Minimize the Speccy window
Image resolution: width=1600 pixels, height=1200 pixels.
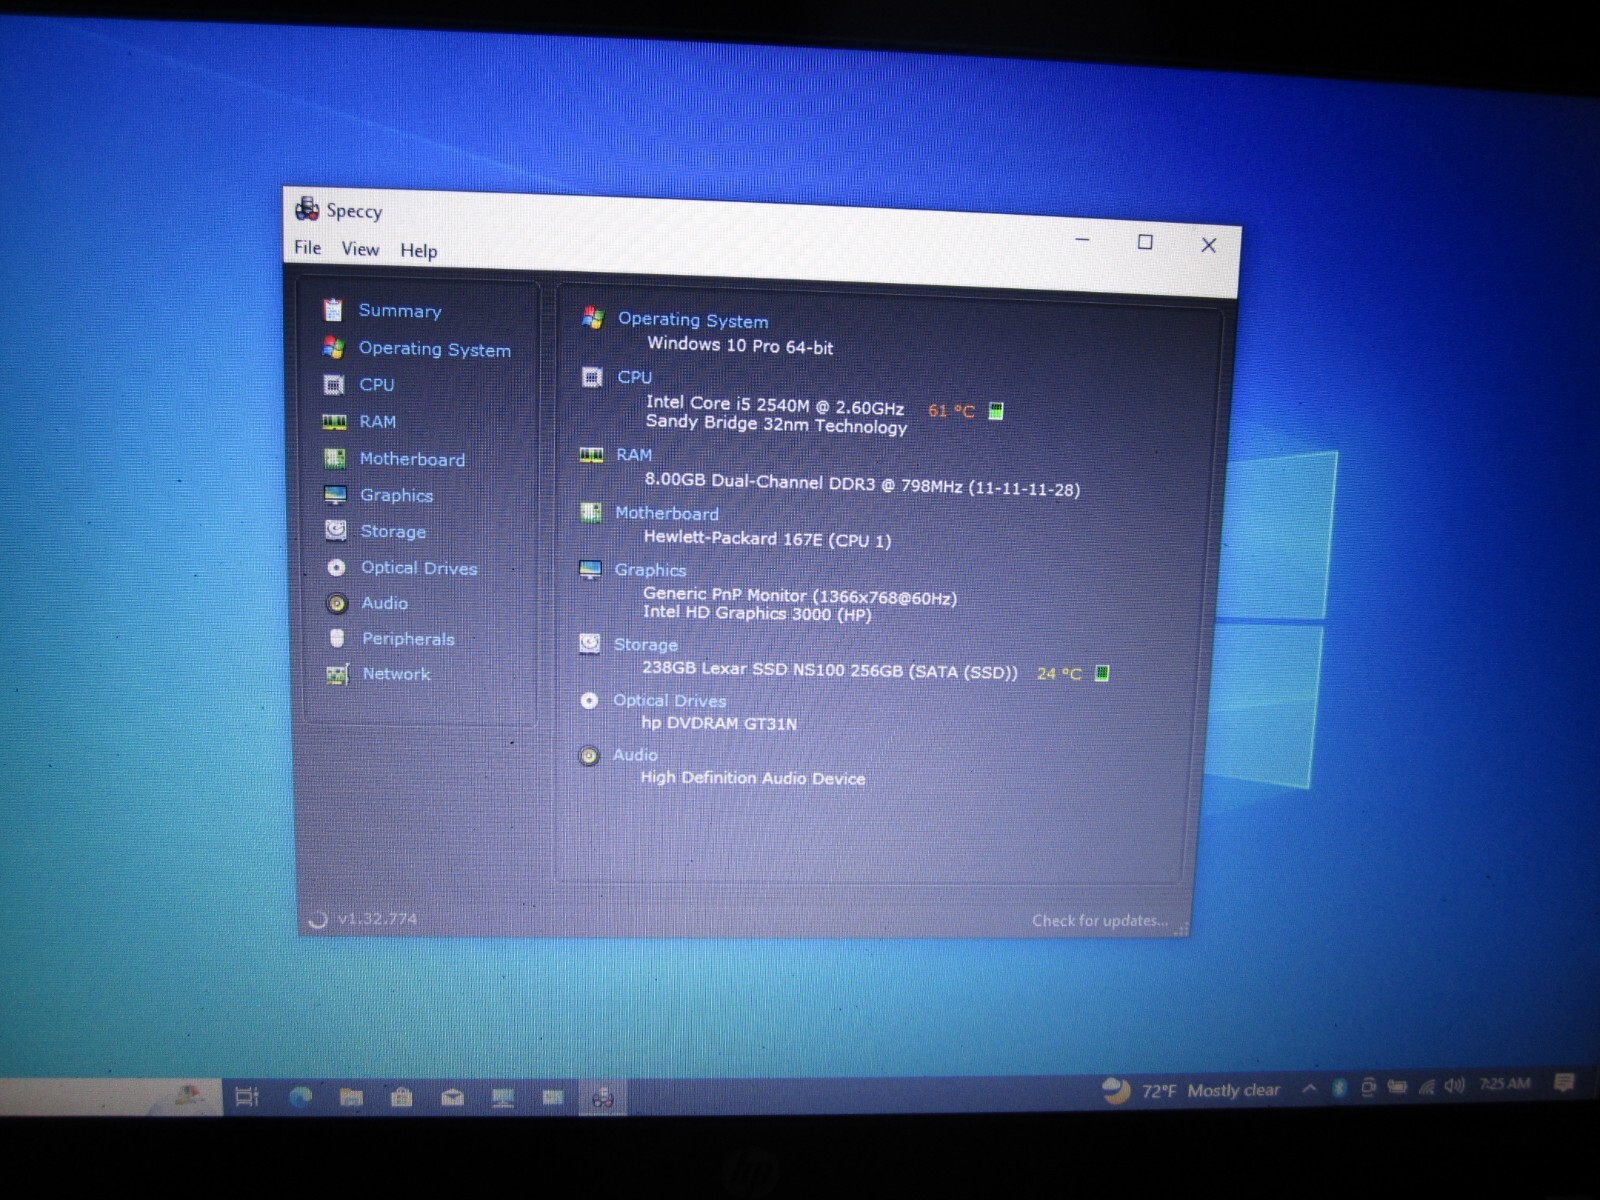tap(1082, 240)
